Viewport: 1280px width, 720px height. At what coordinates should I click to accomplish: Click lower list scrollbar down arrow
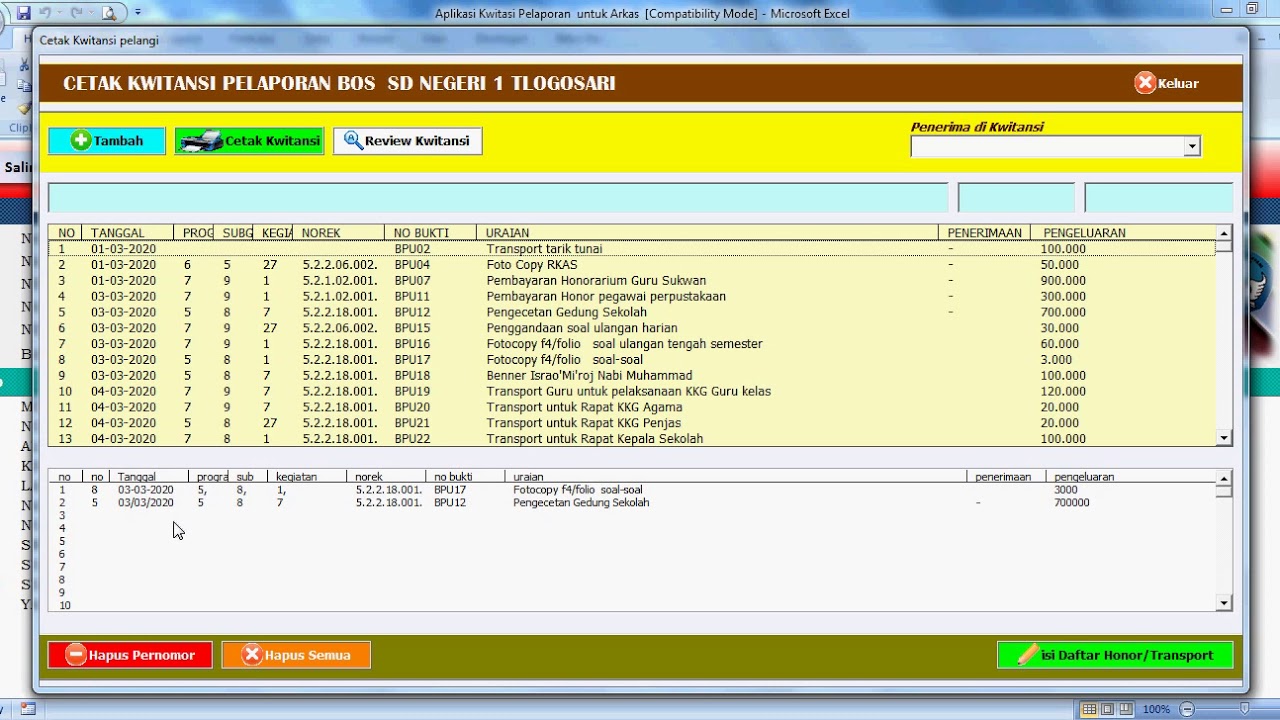(1224, 603)
